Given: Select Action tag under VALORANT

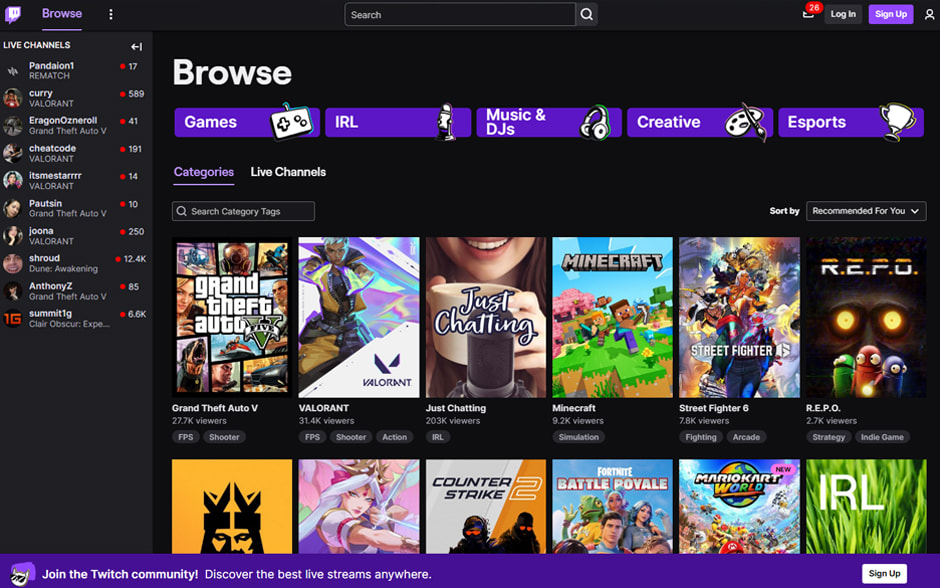Looking at the screenshot, I should [x=394, y=437].
